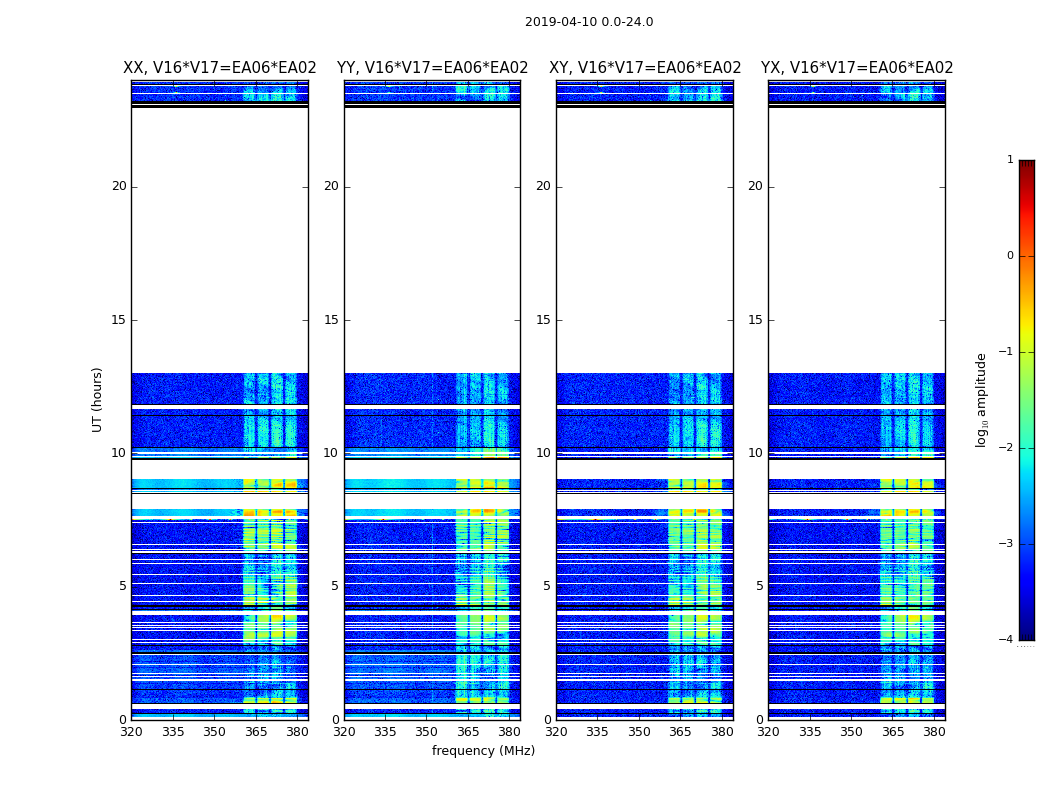
Task: Select the YX, V16*V17=EA06*EA02 panel title
Action: (x=856, y=68)
